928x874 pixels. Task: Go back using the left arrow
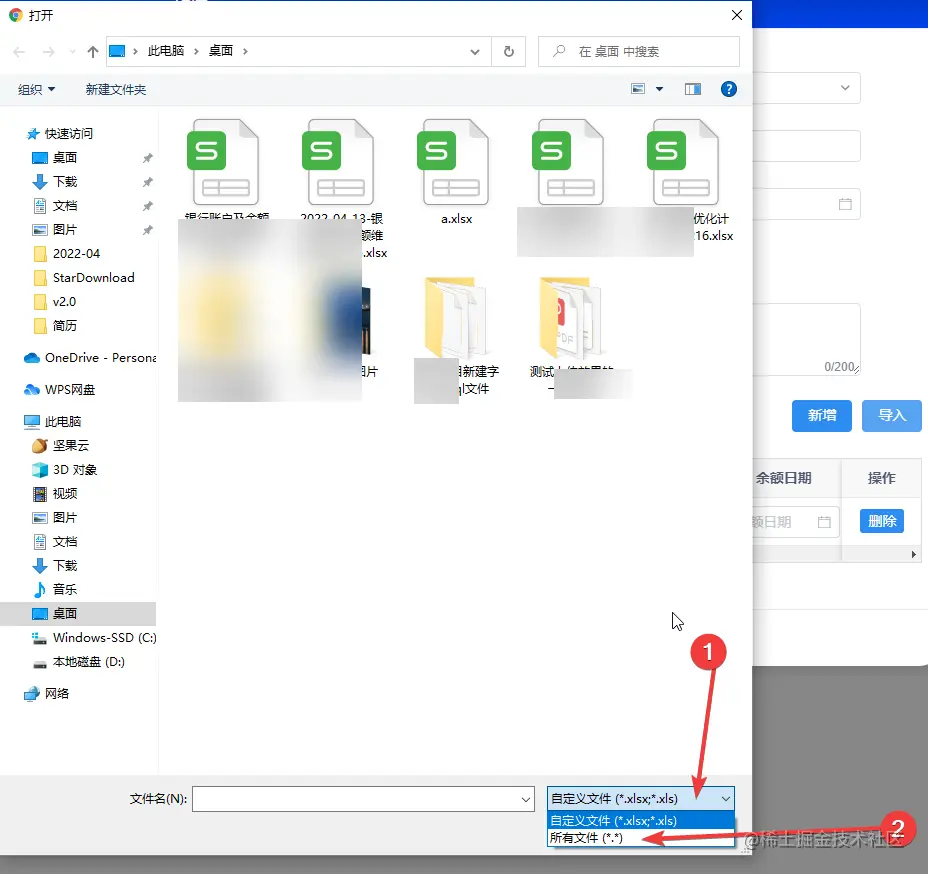click(19, 52)
